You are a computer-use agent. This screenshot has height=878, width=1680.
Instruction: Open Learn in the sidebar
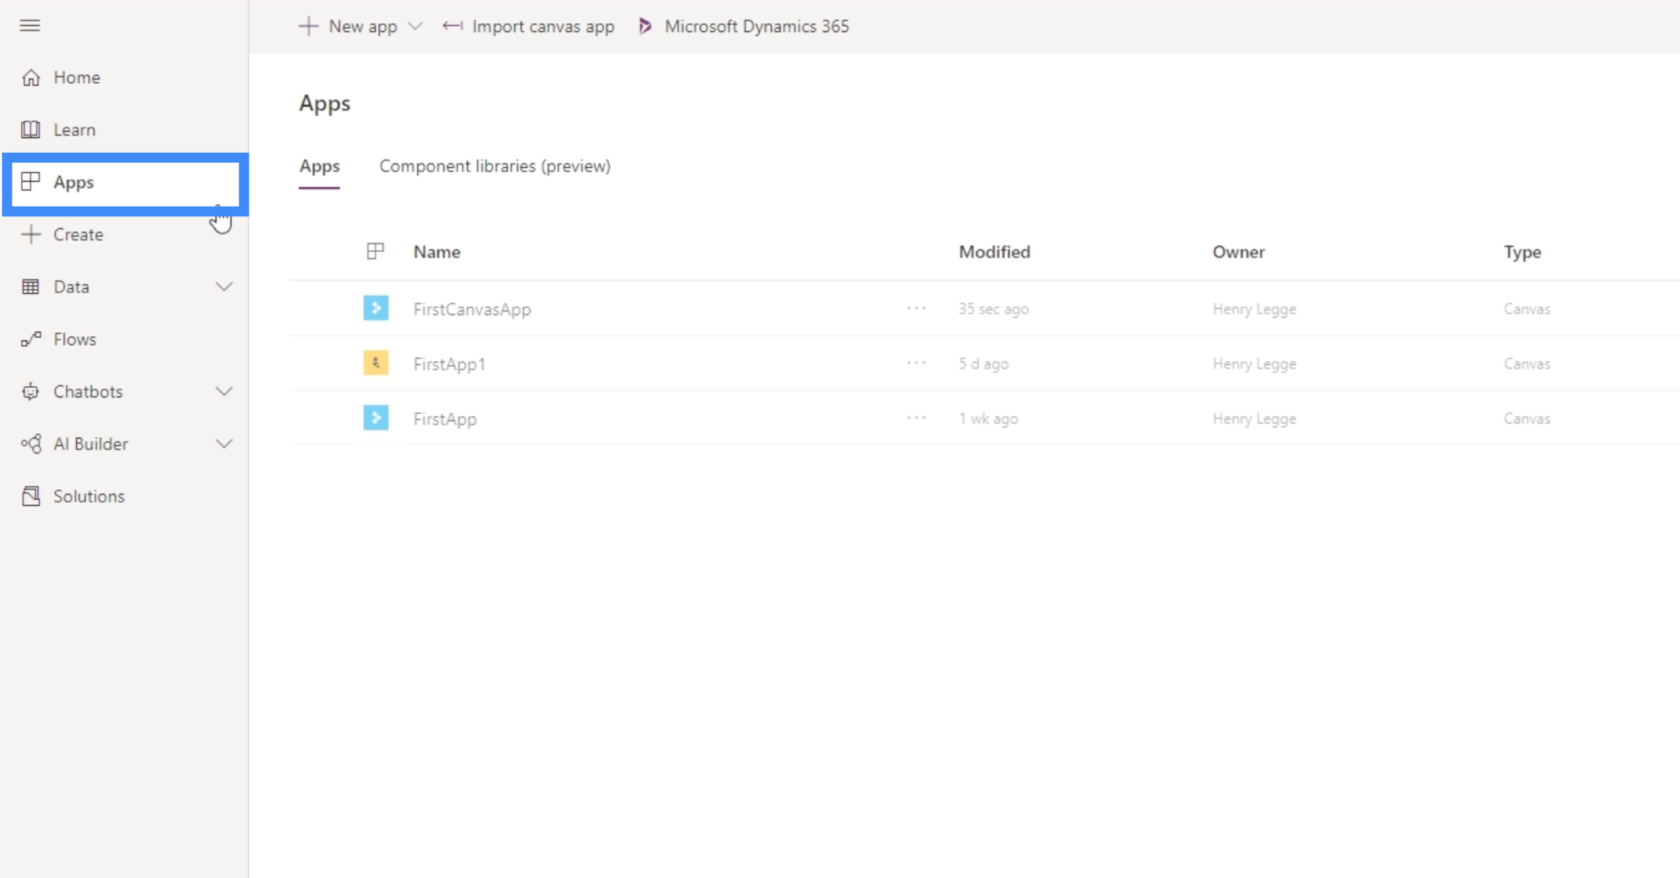pos(75,130)
